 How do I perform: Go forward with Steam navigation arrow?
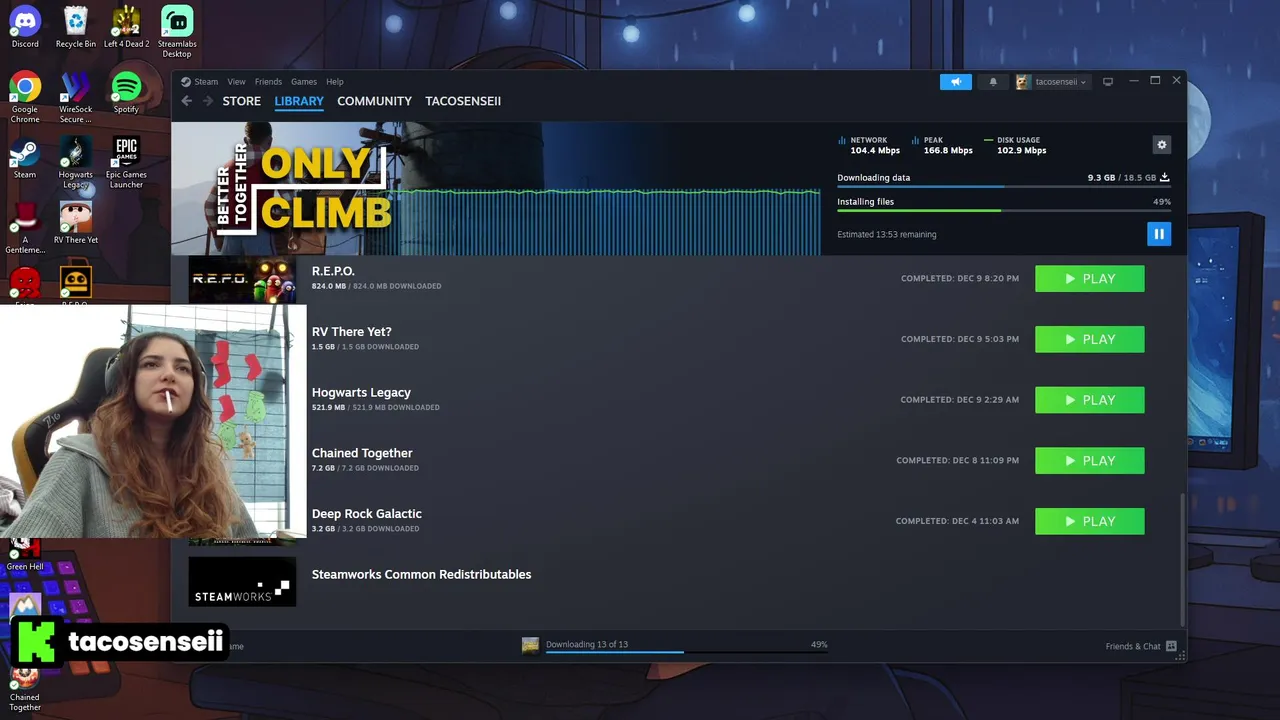(208, 101)
